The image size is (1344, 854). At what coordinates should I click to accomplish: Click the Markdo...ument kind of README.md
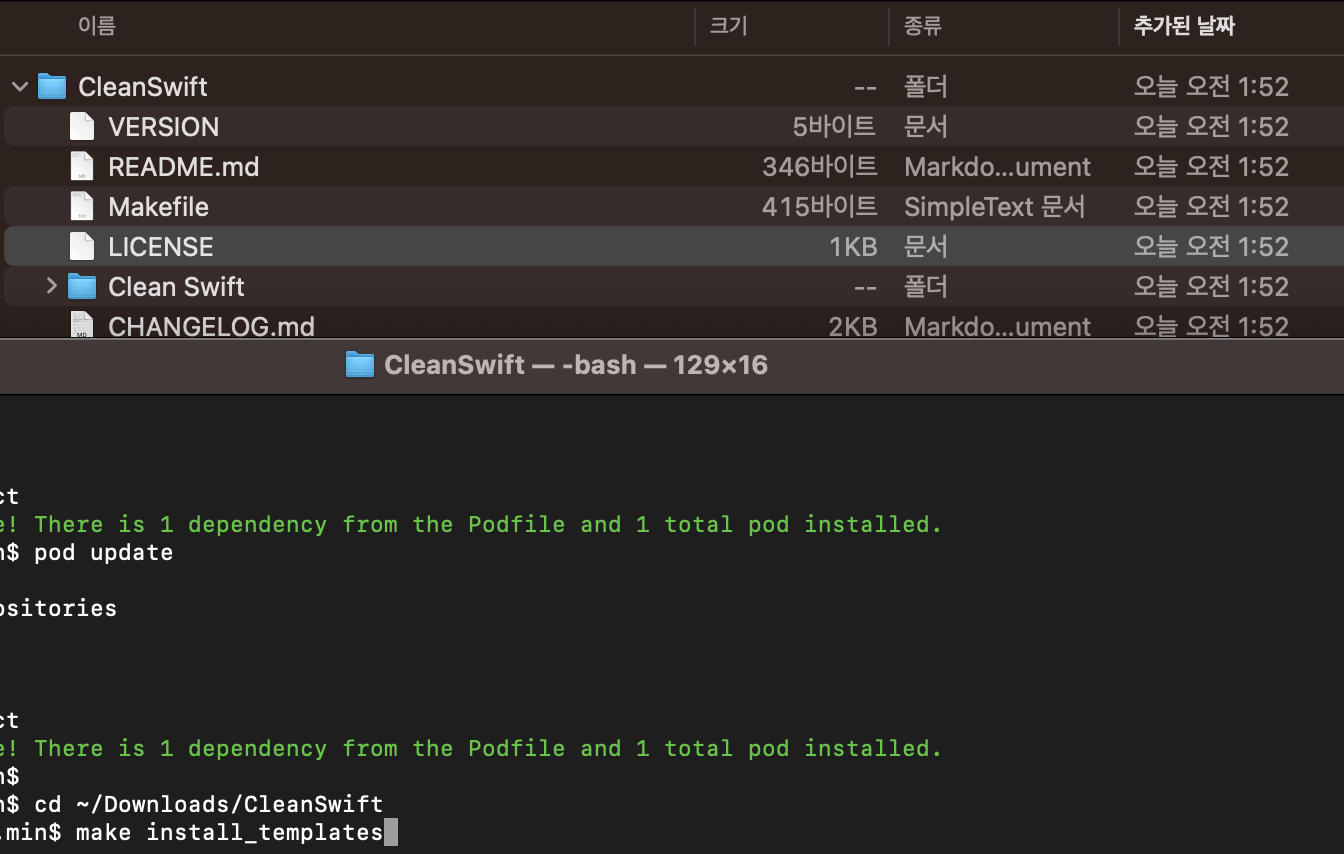997,167
